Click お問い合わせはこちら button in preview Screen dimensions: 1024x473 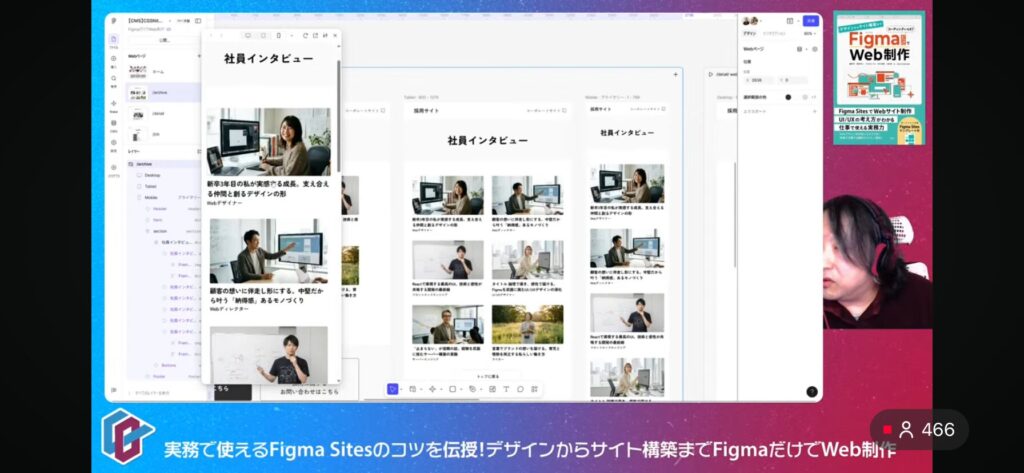(300, 391)
